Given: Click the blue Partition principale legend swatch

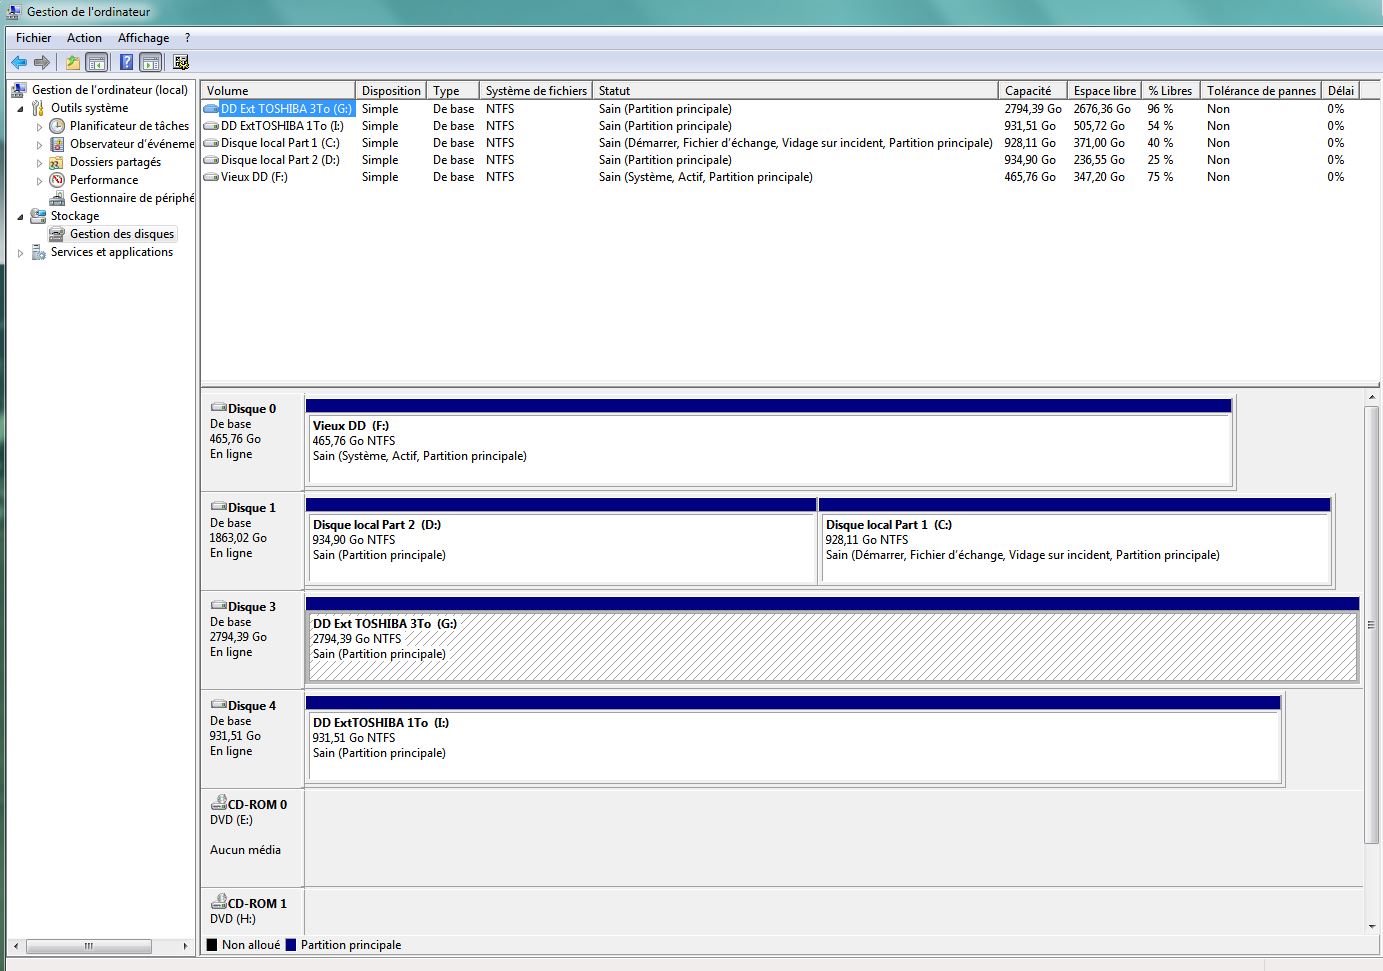Looking at the screenshot, I should pos(291,944).
